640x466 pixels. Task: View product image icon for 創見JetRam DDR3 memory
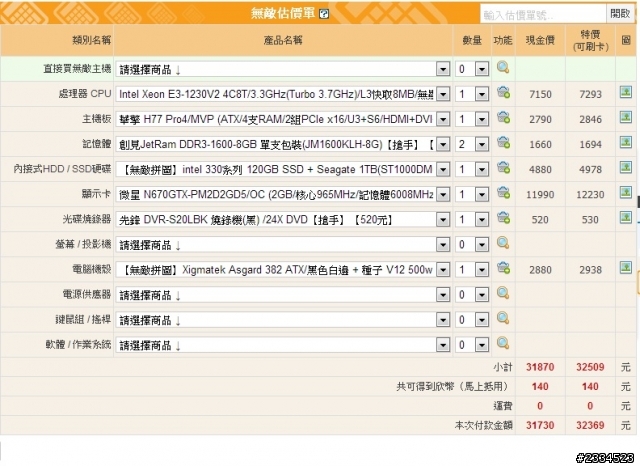626,142
